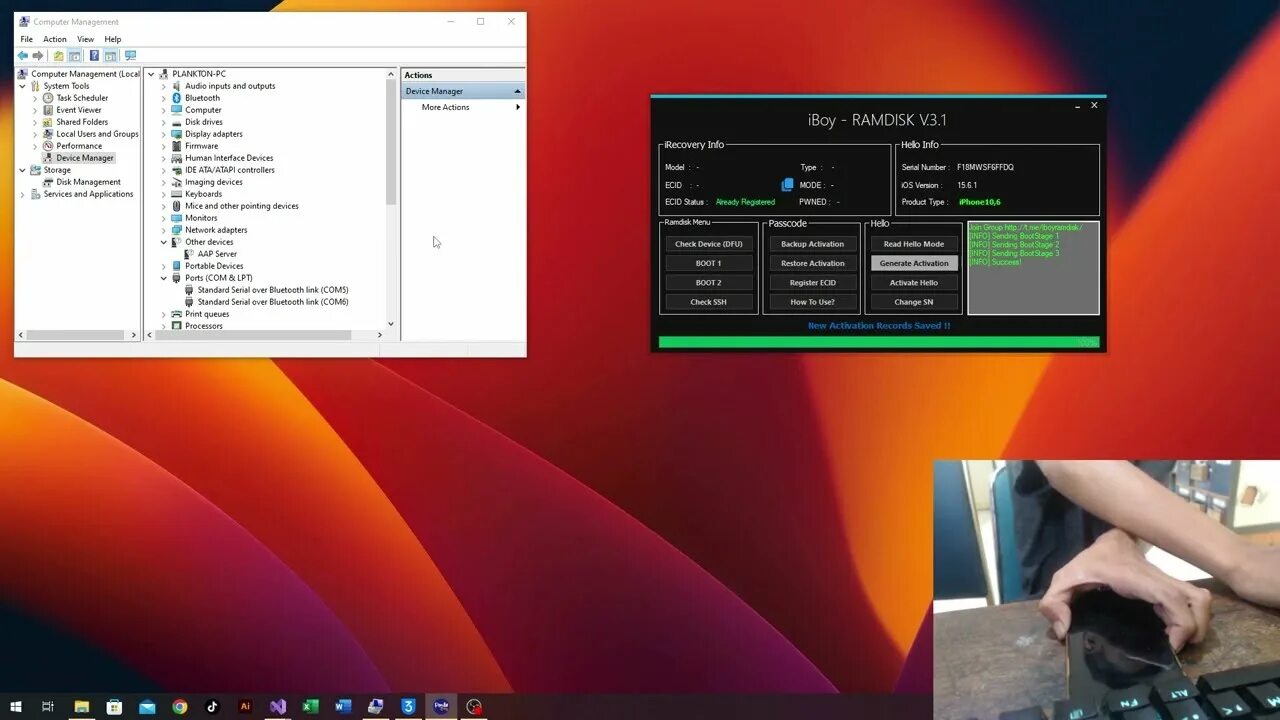Collapse the Device Manager actions section
The height and width of the screenshot is (720, 1280).
coord(517,91)
